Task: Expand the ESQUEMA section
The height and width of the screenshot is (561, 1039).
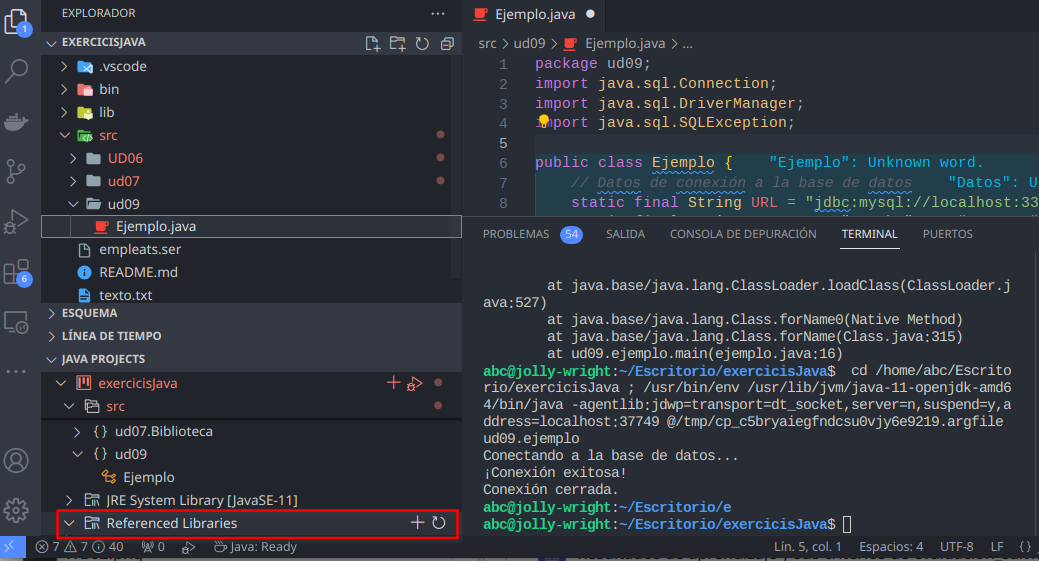Action: pos(89,313)
